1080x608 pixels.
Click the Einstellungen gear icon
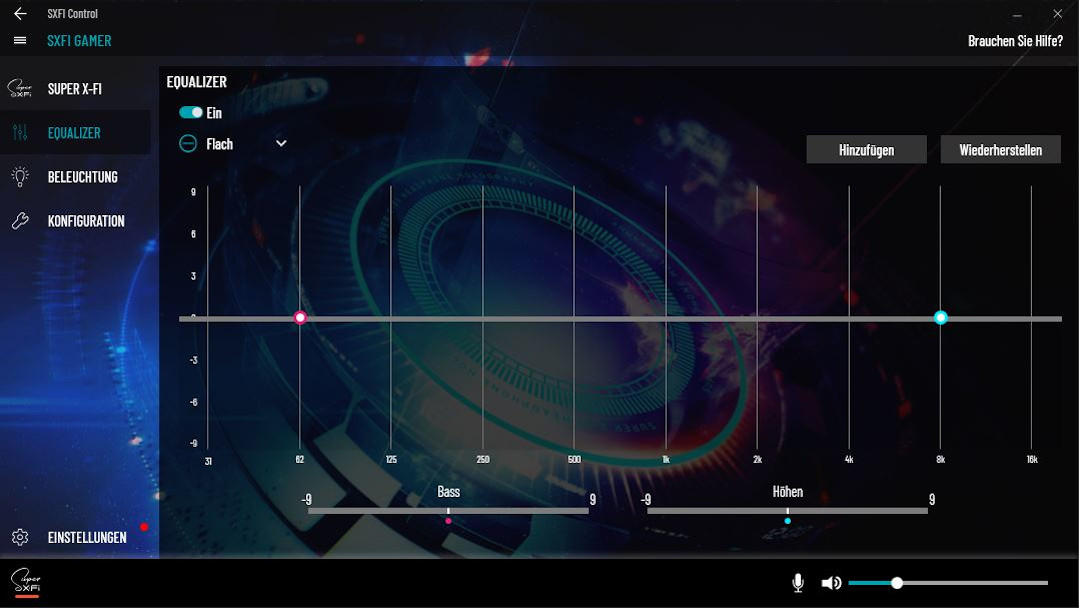click(20, 537)
